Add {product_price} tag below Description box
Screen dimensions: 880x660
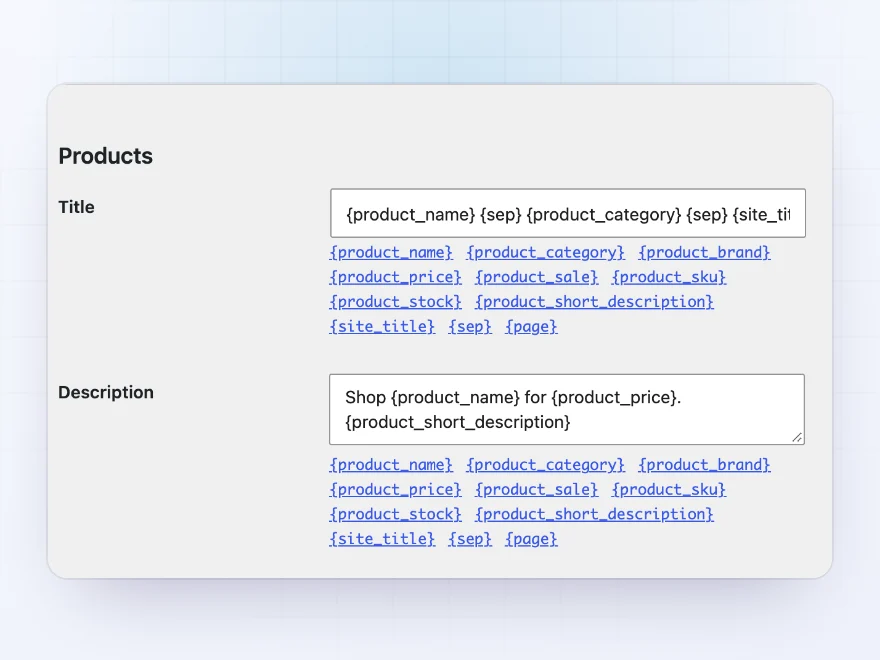[396, 490]
